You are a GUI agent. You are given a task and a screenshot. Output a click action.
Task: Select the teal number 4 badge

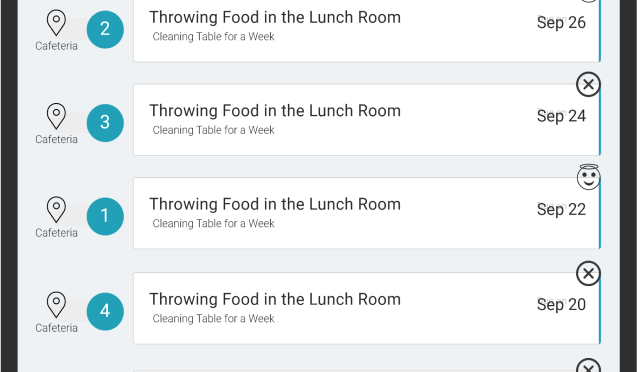pyautogui.click(x=105, y=311)
